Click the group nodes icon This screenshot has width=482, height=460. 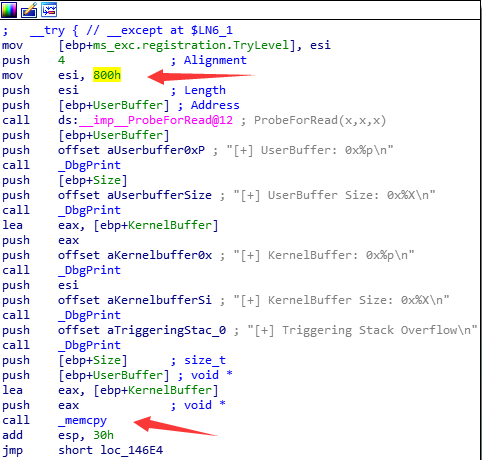point(49,10)
